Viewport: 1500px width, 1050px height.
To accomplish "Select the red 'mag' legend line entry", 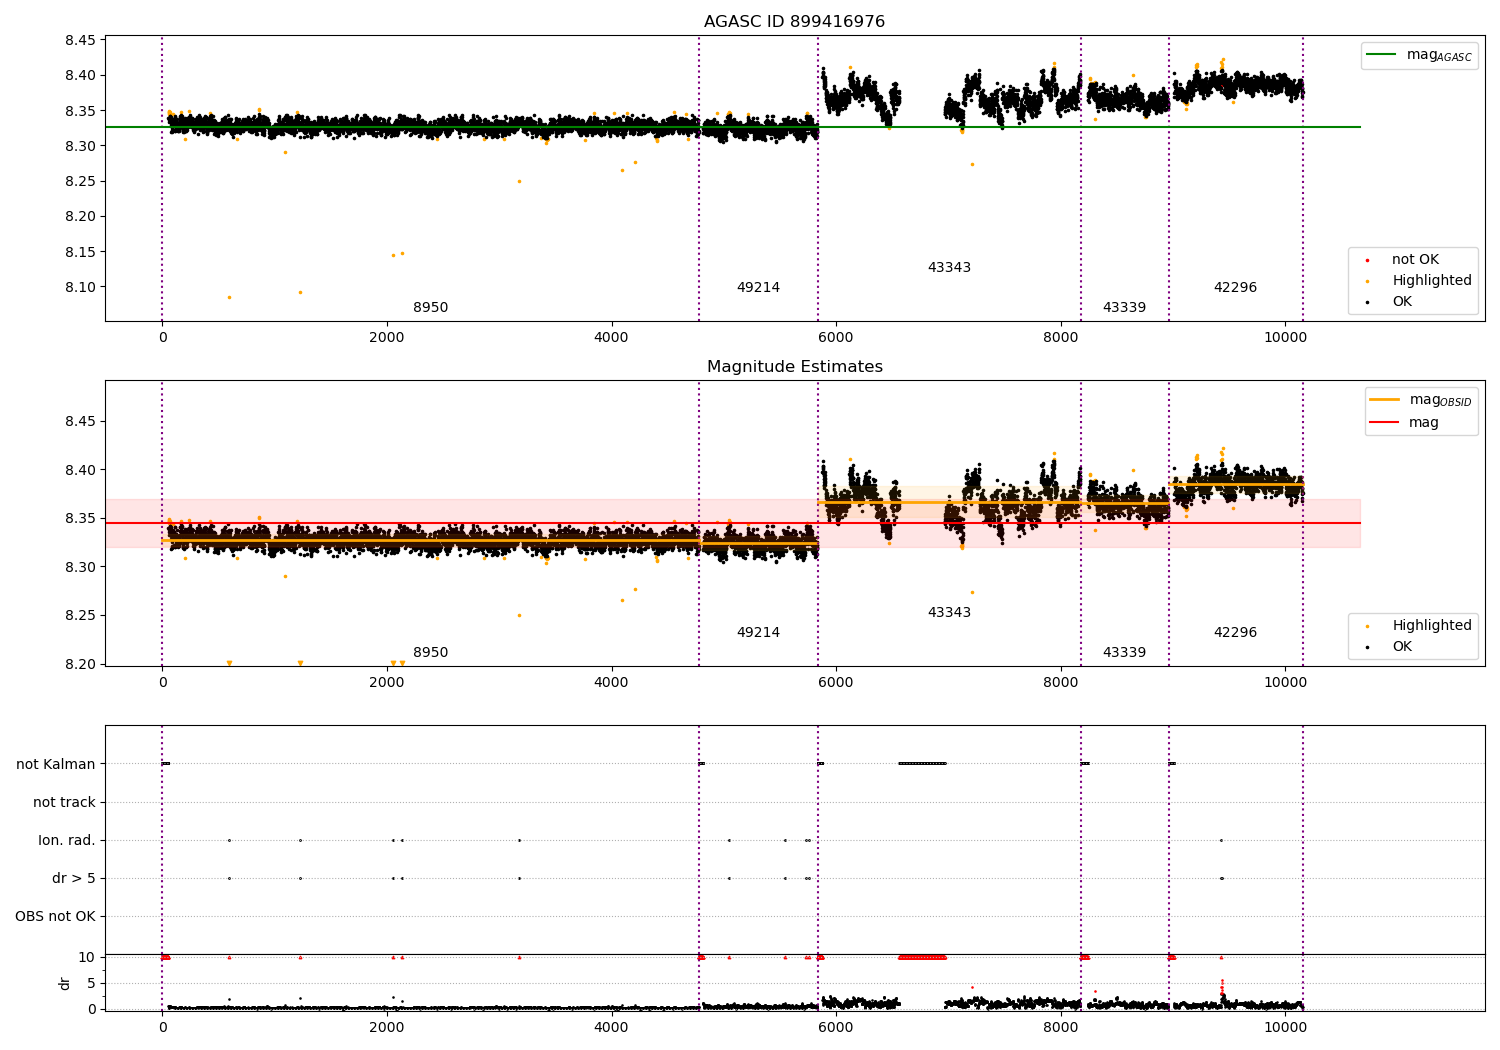I will pyautogui.click(x=1404, y=422).
